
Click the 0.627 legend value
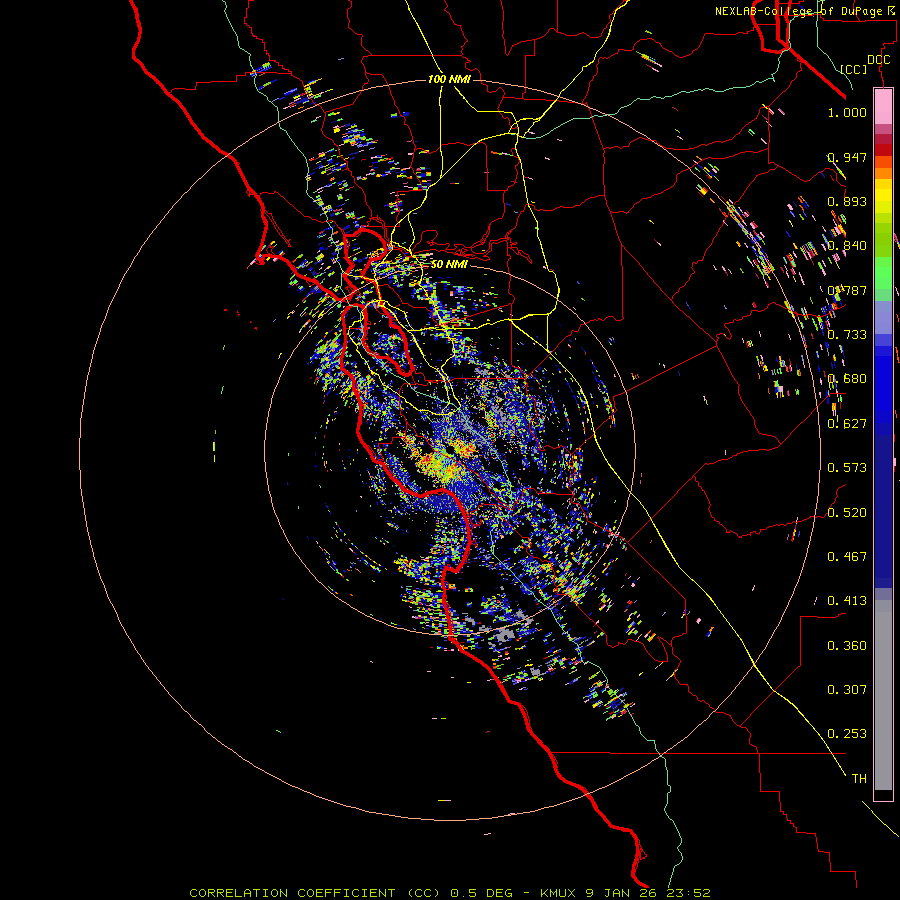pyautogui.click(x=847, y=424)
